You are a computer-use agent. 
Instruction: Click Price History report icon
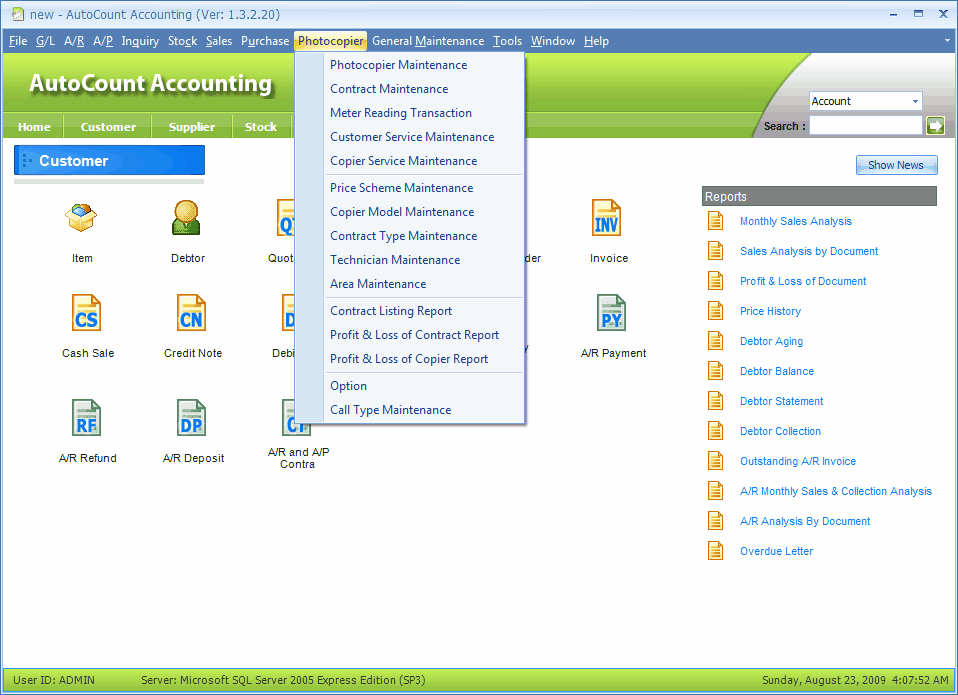point(715,311)
